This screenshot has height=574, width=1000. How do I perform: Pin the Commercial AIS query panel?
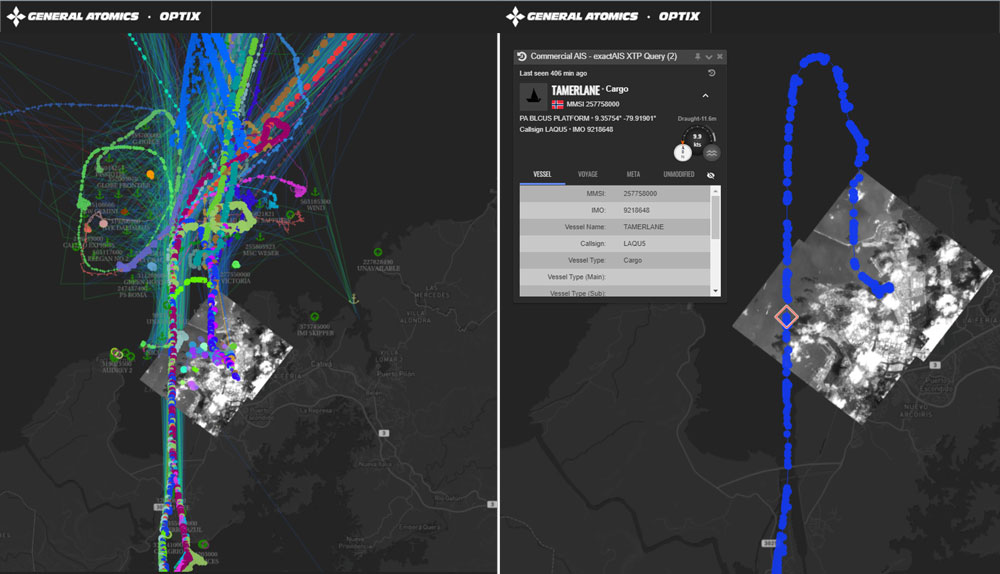click(698, 57)
